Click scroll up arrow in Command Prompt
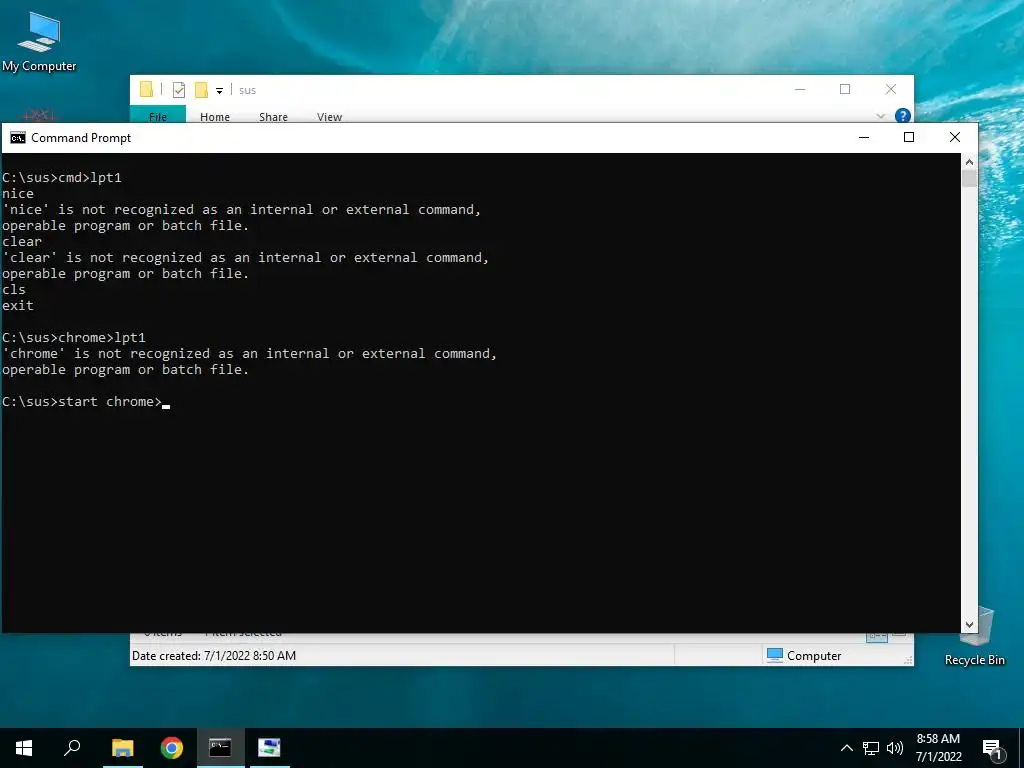 (969, 161)
